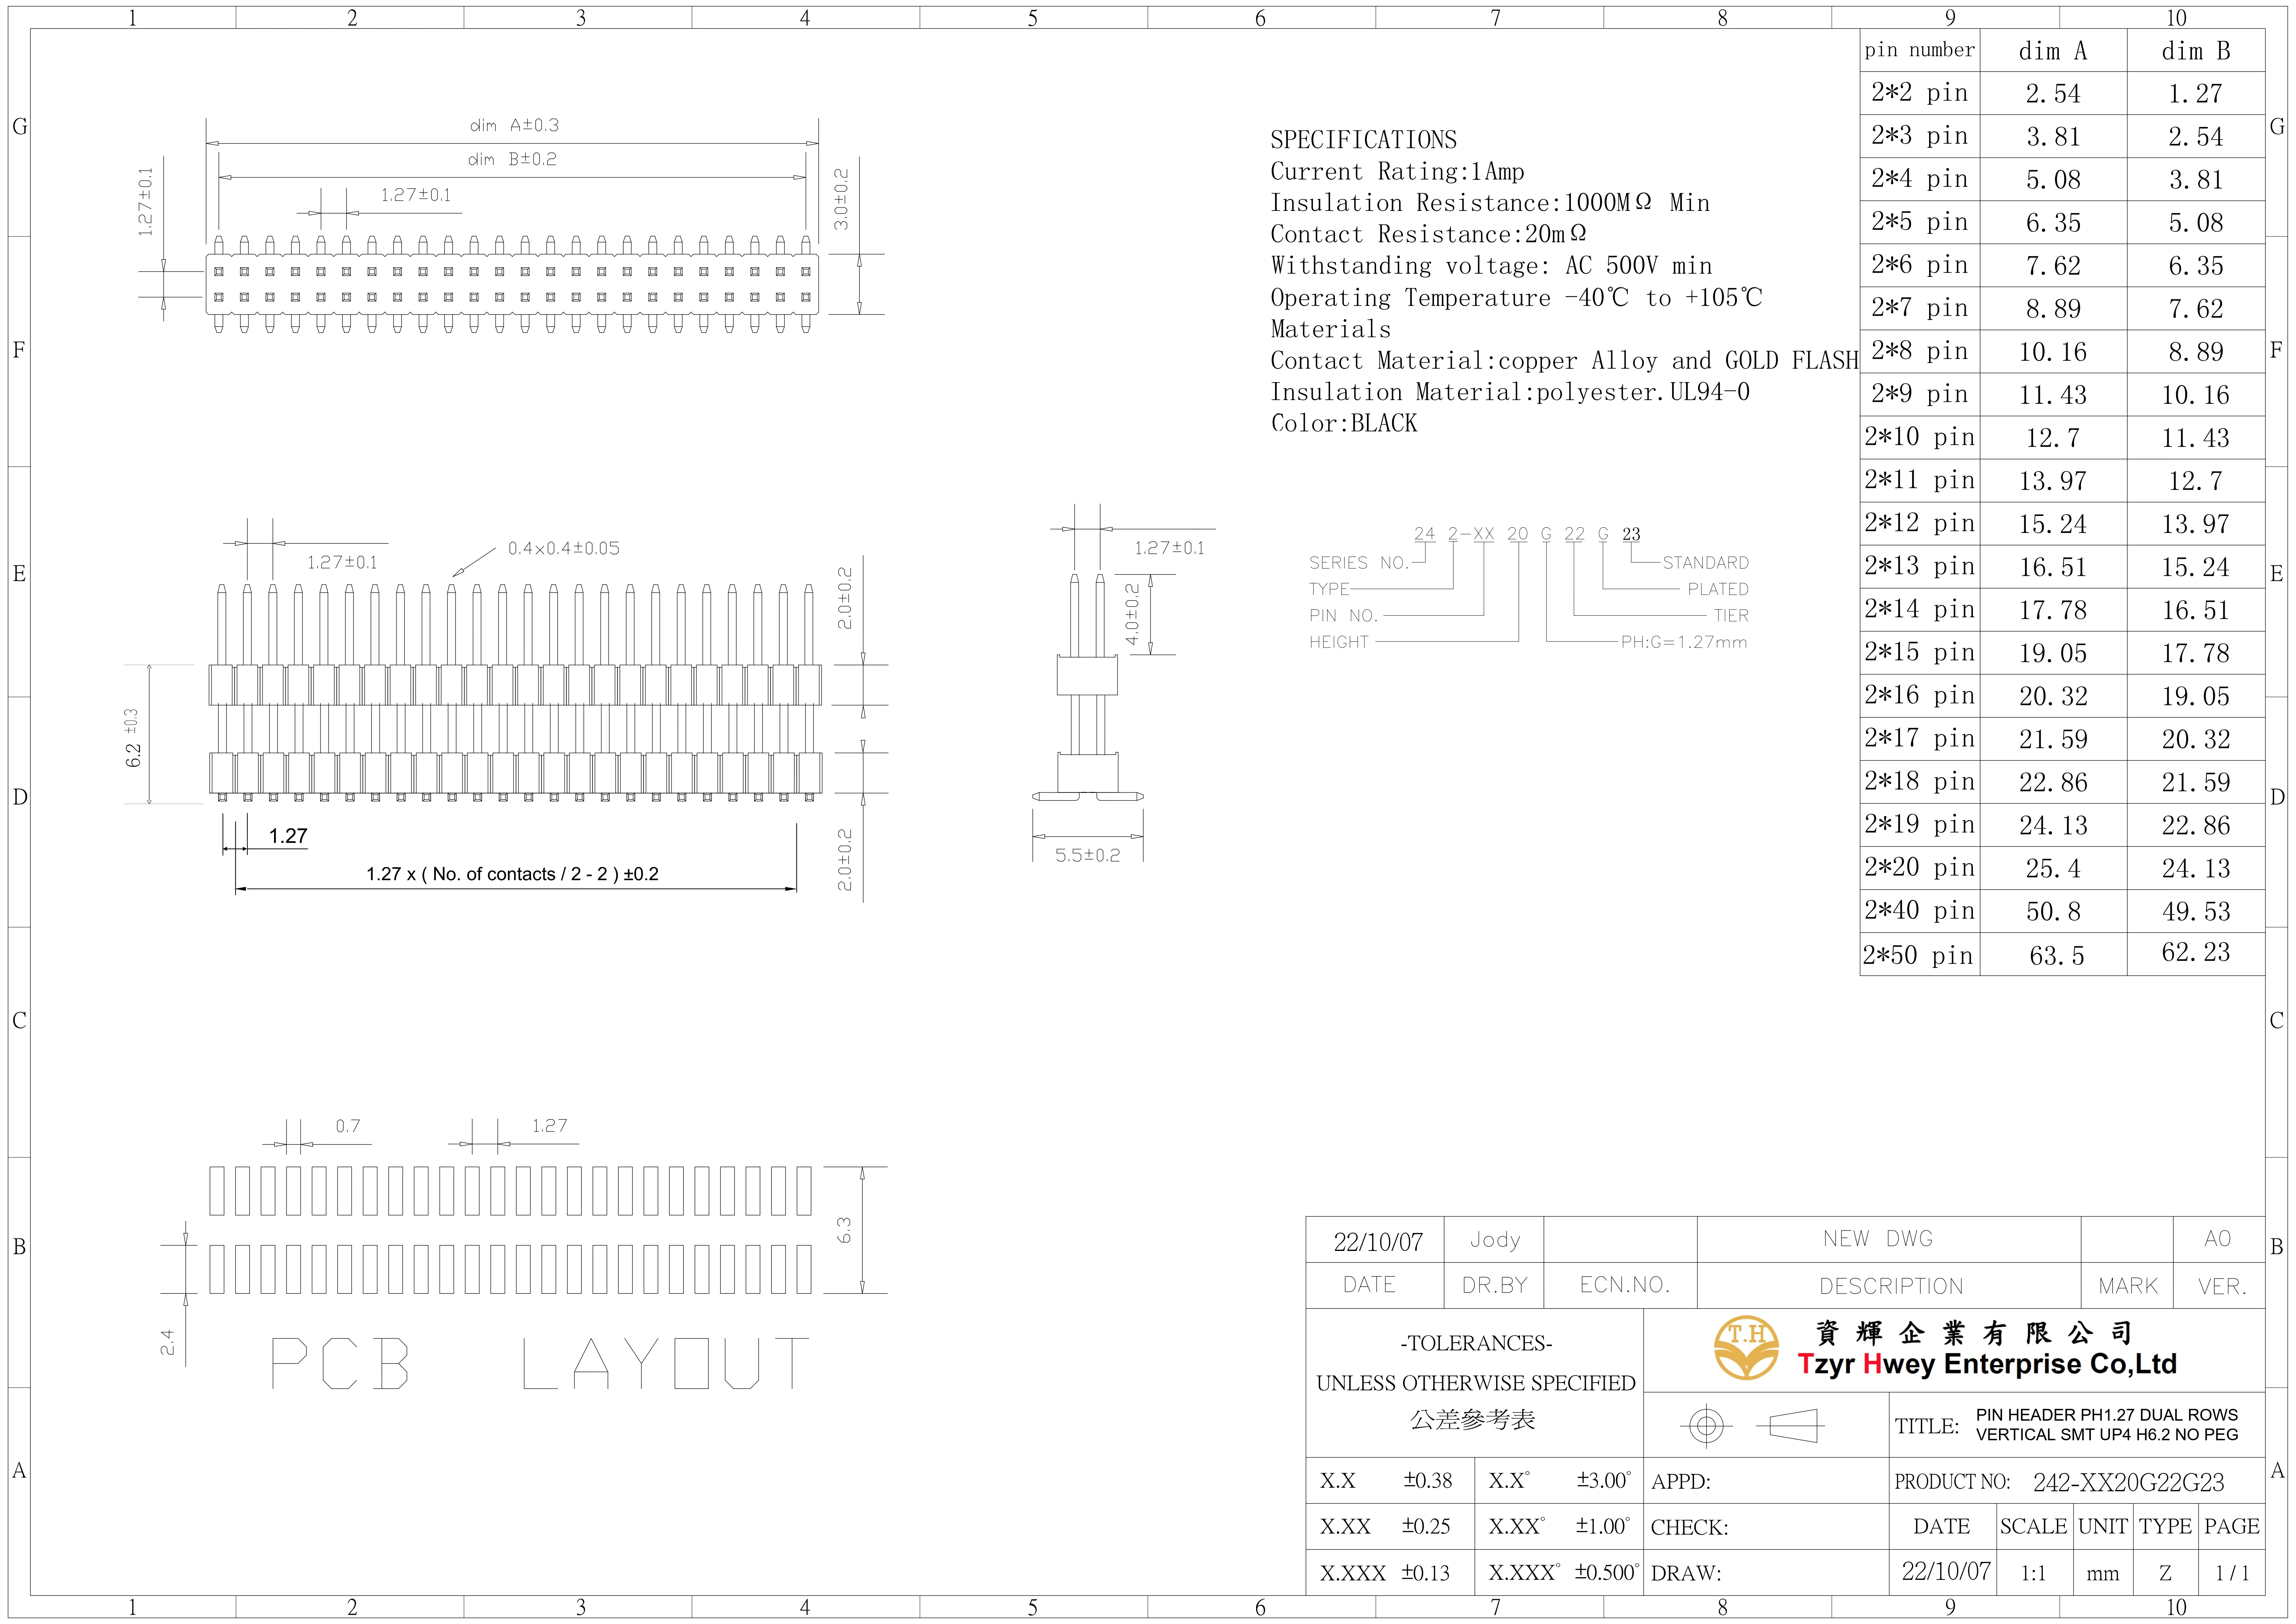Click the 'dim B' table header
2296x1624 pixels.
click(2196, 51)
